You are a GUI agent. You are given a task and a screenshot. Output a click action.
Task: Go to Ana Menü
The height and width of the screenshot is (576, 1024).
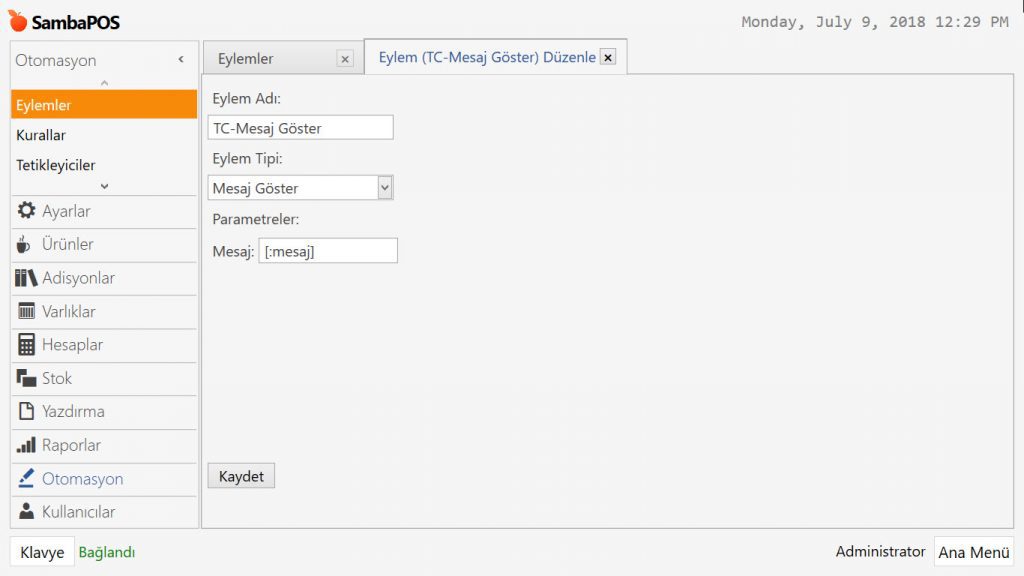(973, 552)
